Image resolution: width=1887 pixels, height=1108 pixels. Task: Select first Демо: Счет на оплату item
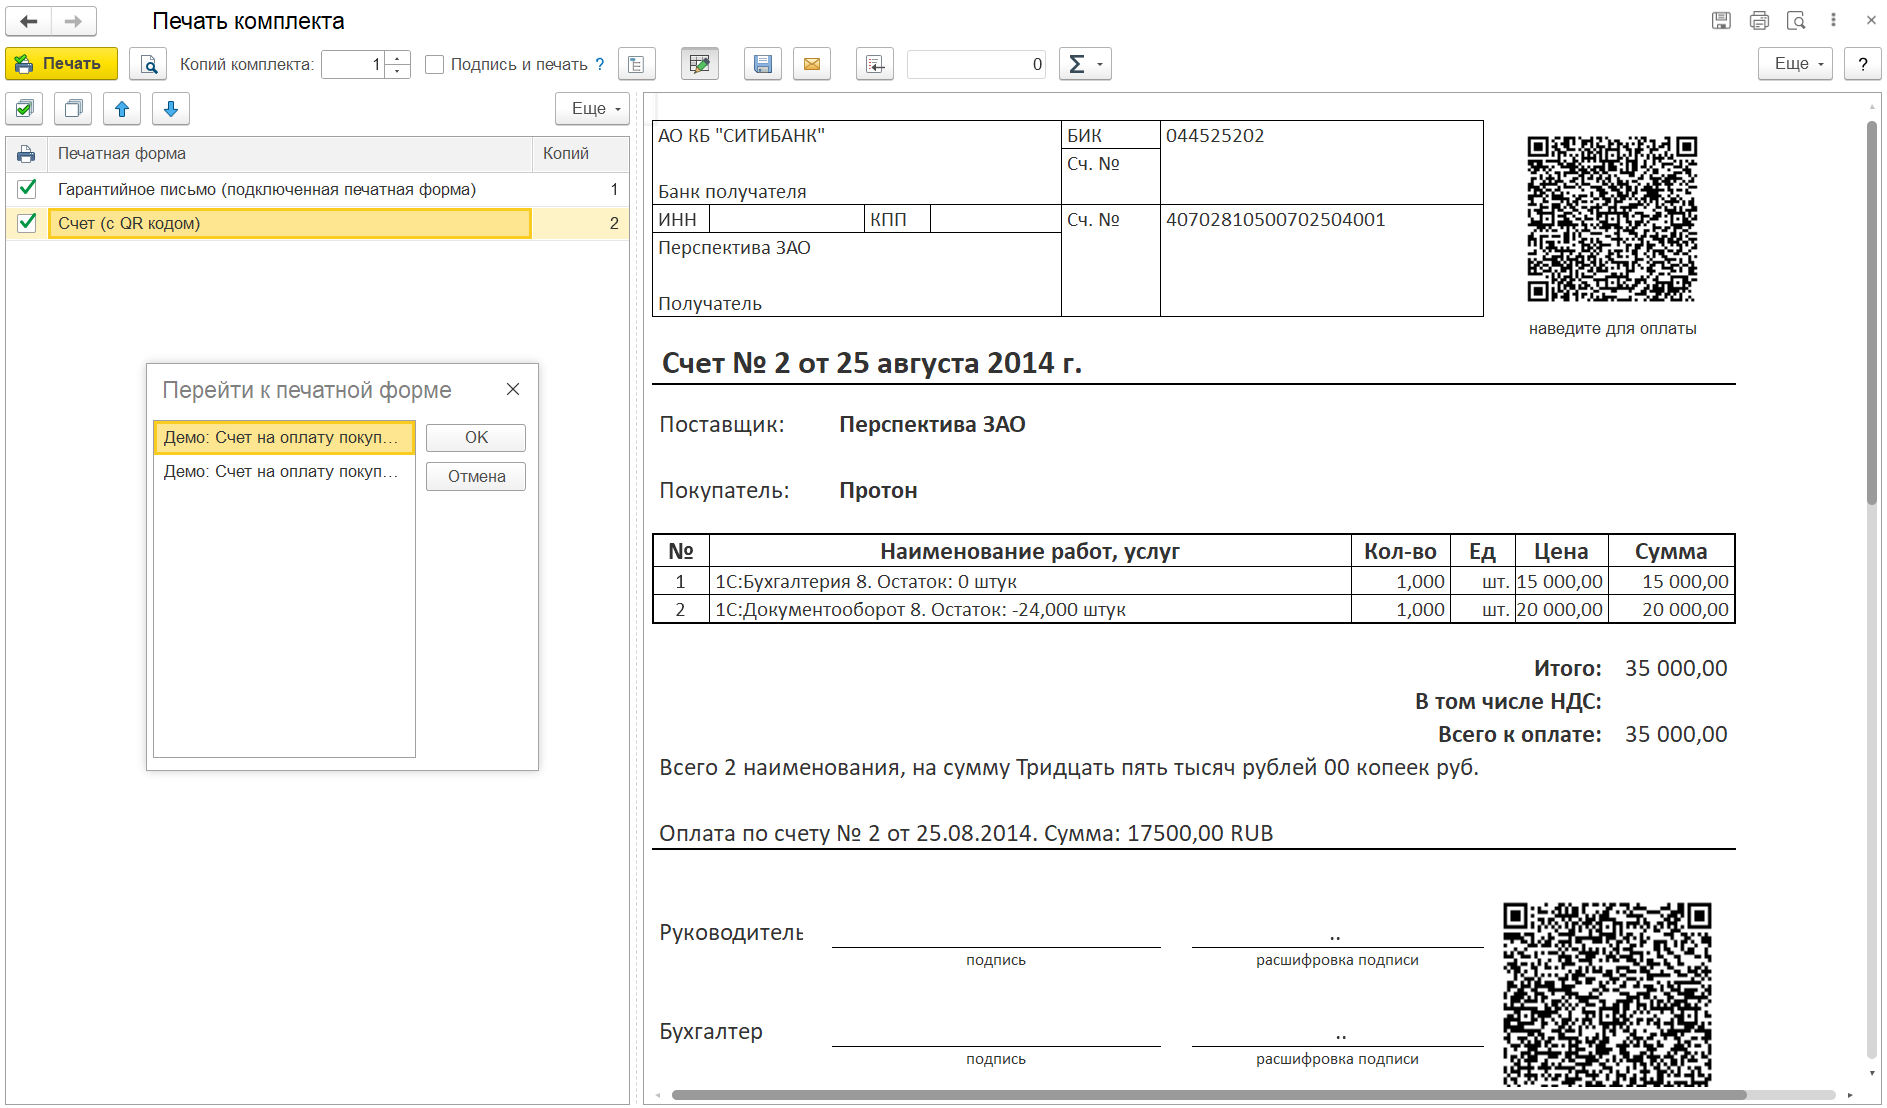coord(284,437)
